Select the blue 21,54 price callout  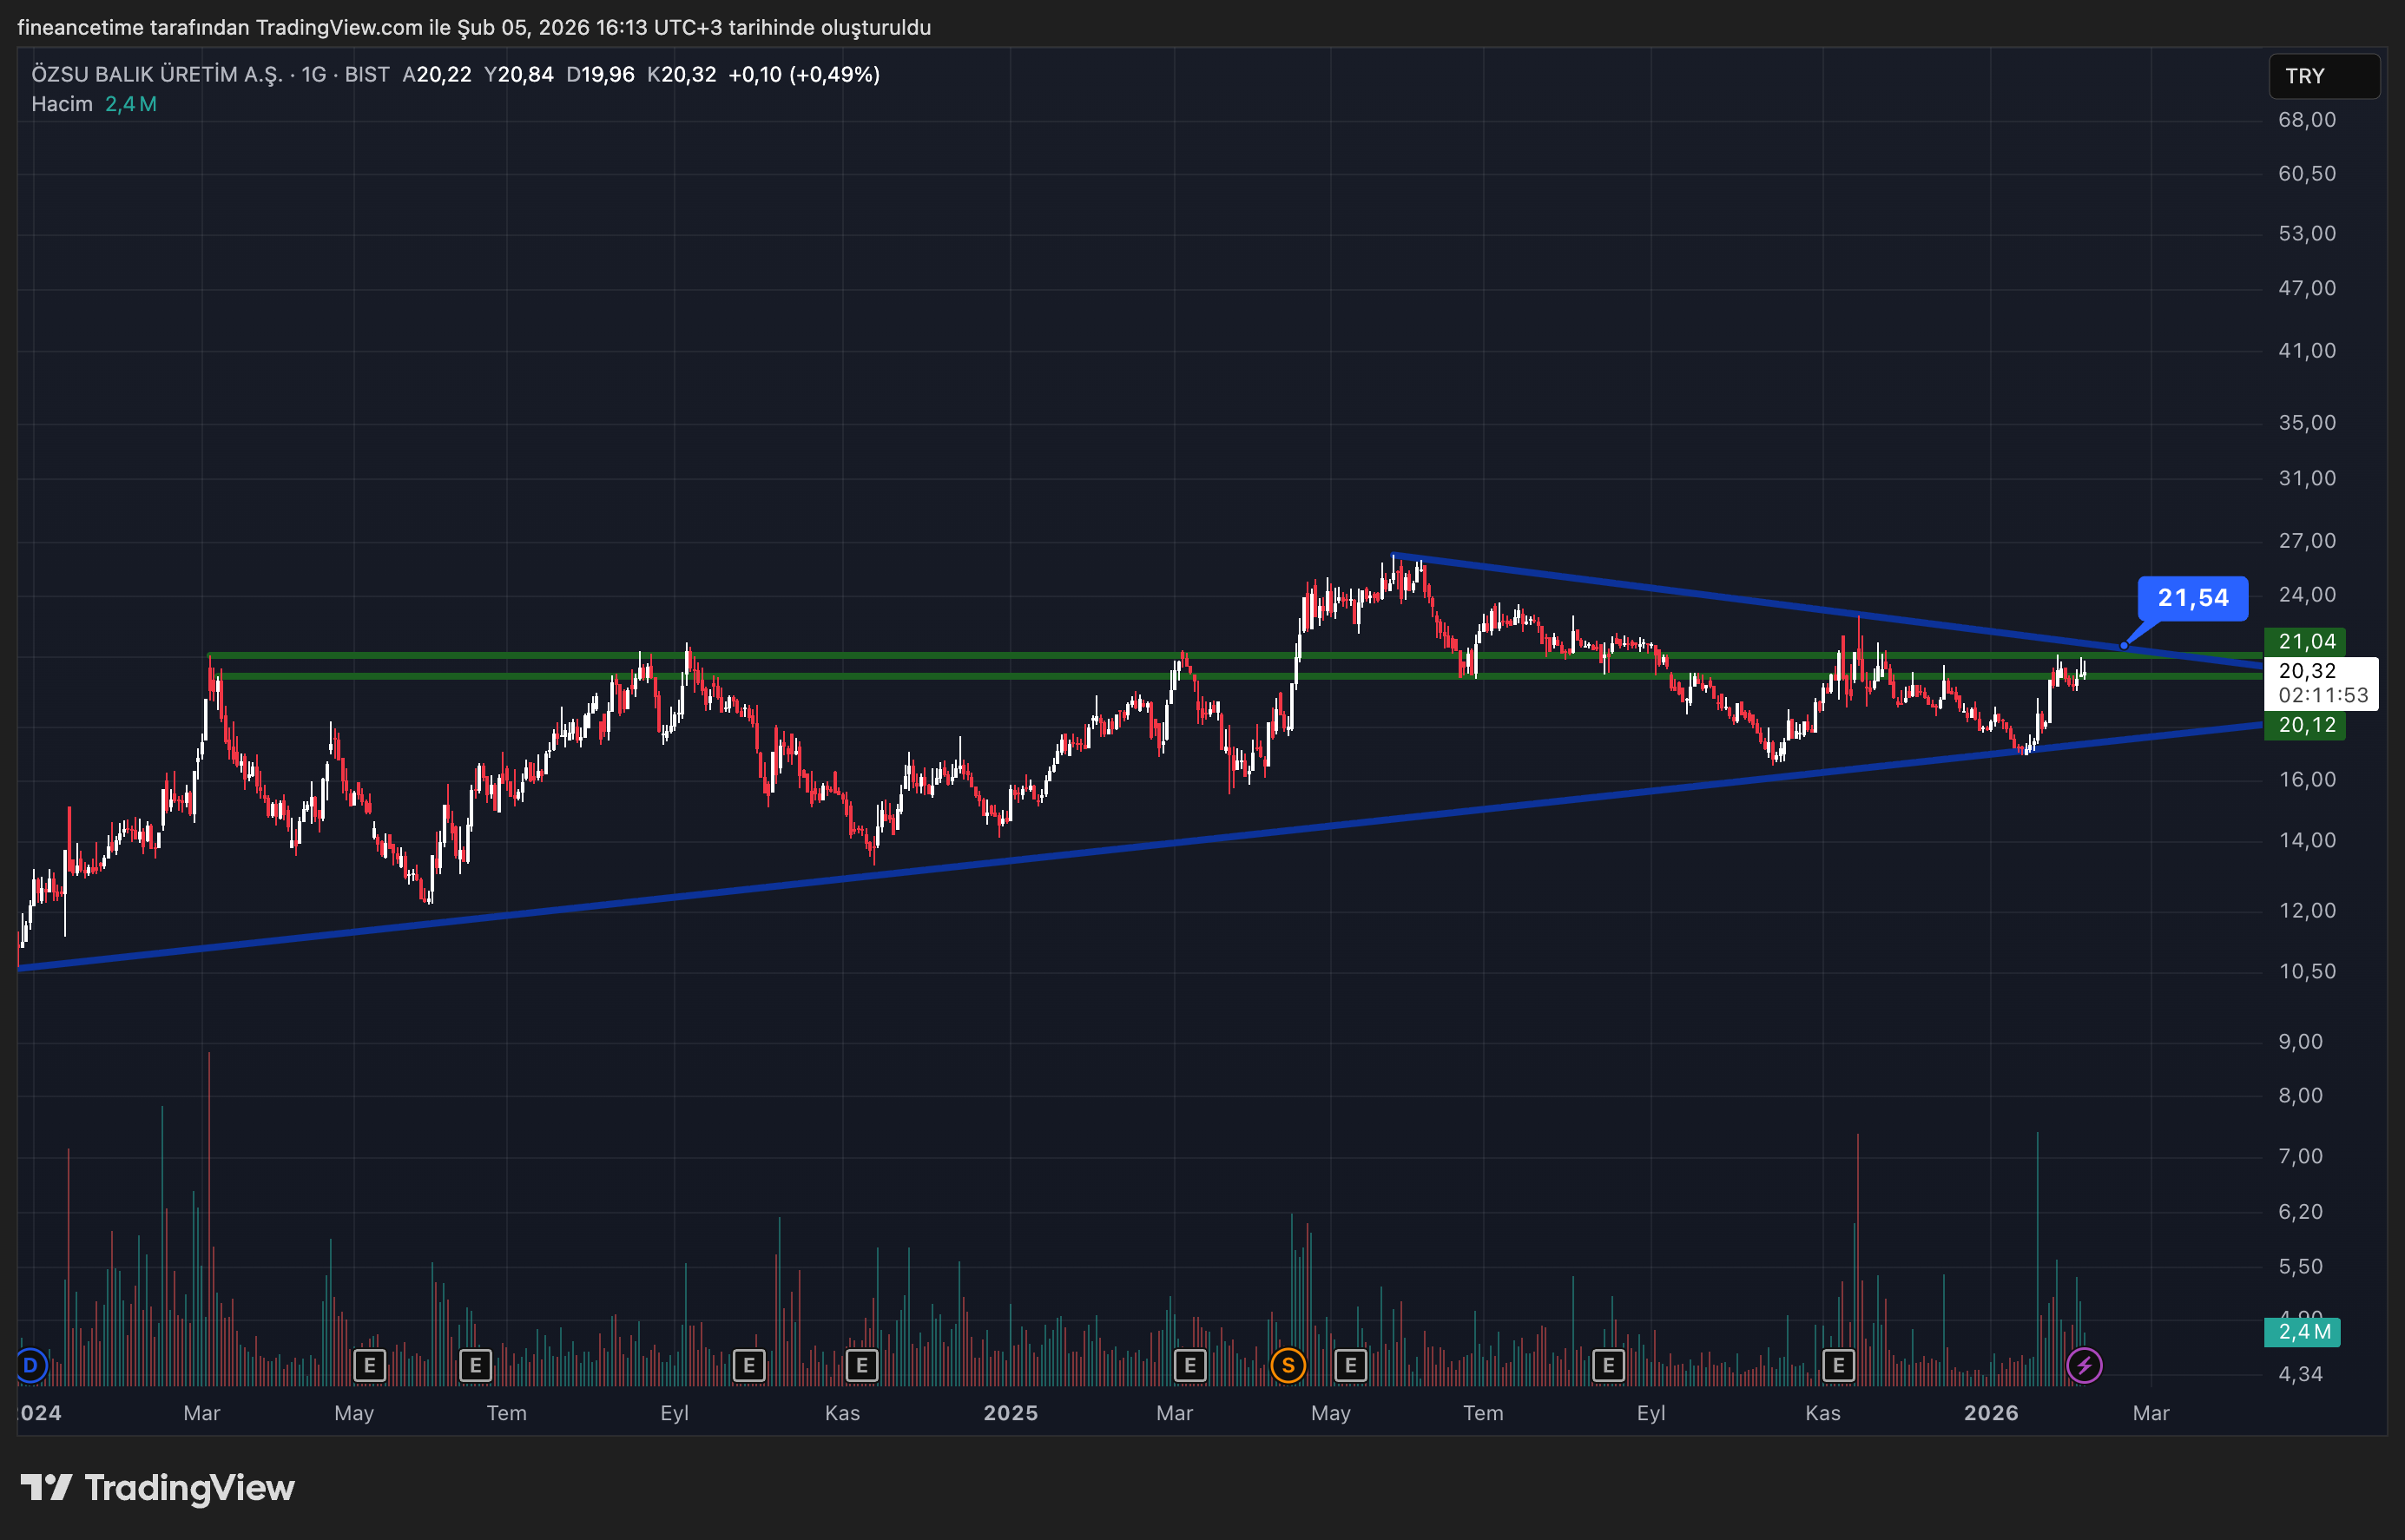pyautogui.click(x=2192, y=598)
